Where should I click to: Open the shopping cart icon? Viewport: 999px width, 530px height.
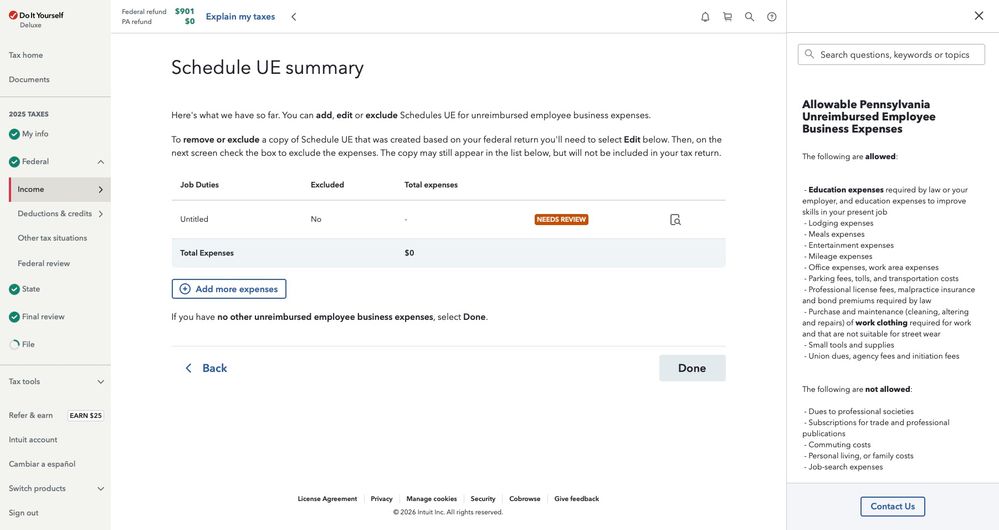(x=727, y=17)
